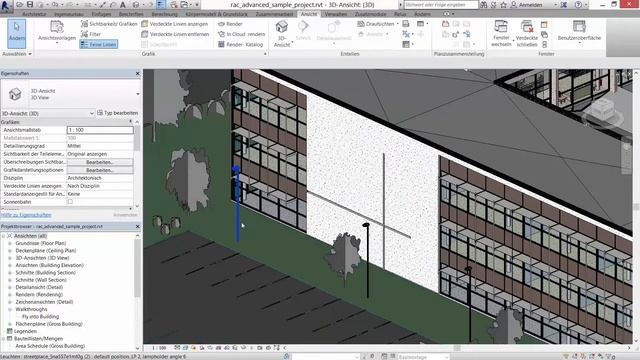Open the Zusammenarbeit ribbon tab

tap(274, 14)
